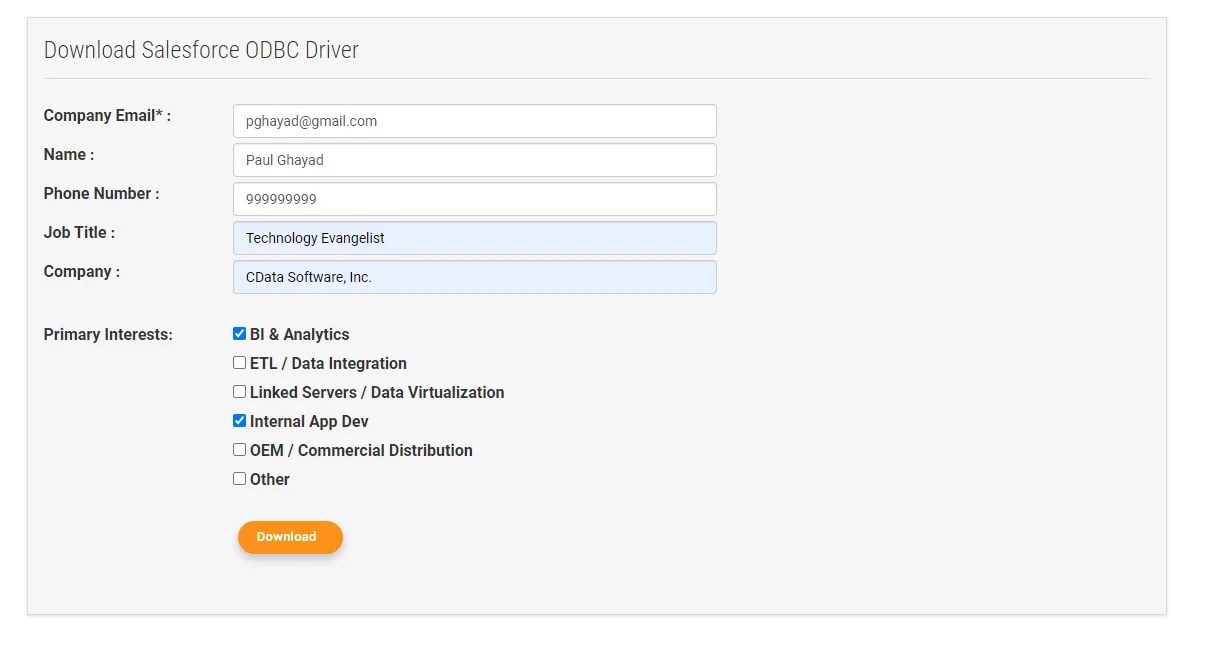Click the field containing "Technology Evangelist"
1210x645 pixels.
click(474, 237)
